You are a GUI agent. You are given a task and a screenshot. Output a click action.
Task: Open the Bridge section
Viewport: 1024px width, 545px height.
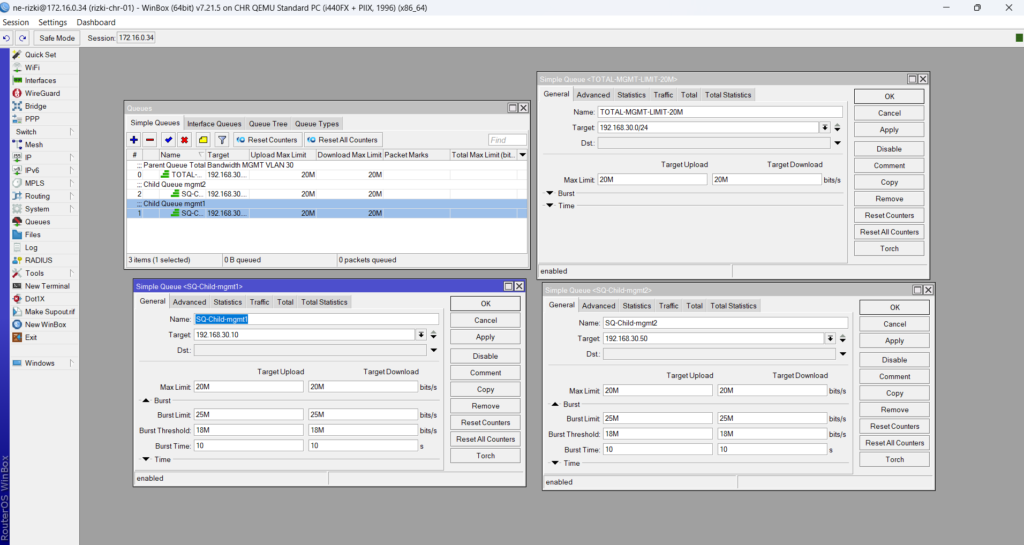click(x=35, y=106)
